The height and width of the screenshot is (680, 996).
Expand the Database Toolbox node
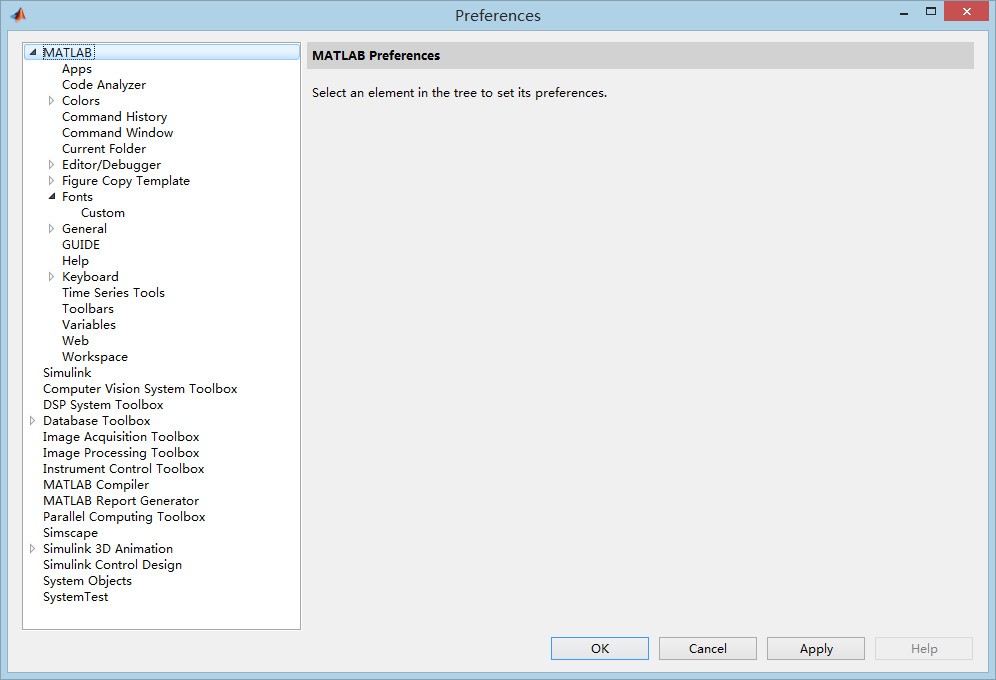coord(33,421)
